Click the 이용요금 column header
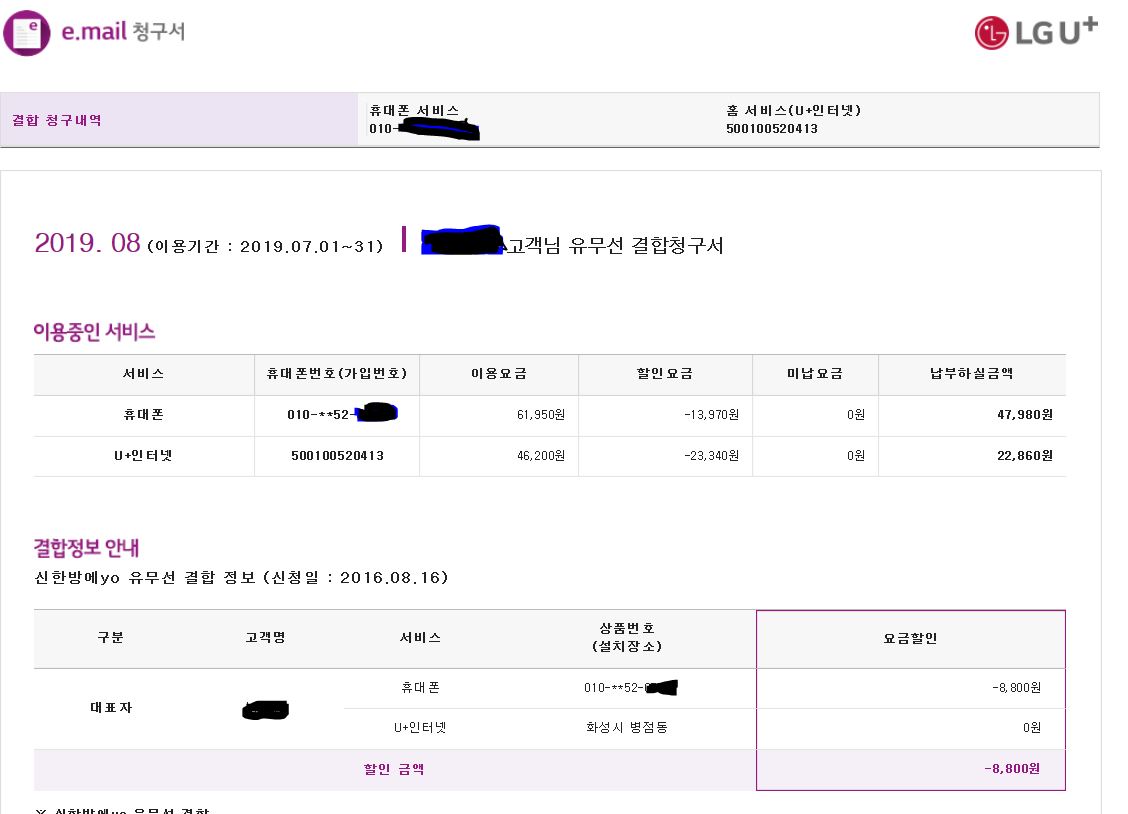Image resolution: width=1128 pixels, height=814 pixels. pos(498,374)
